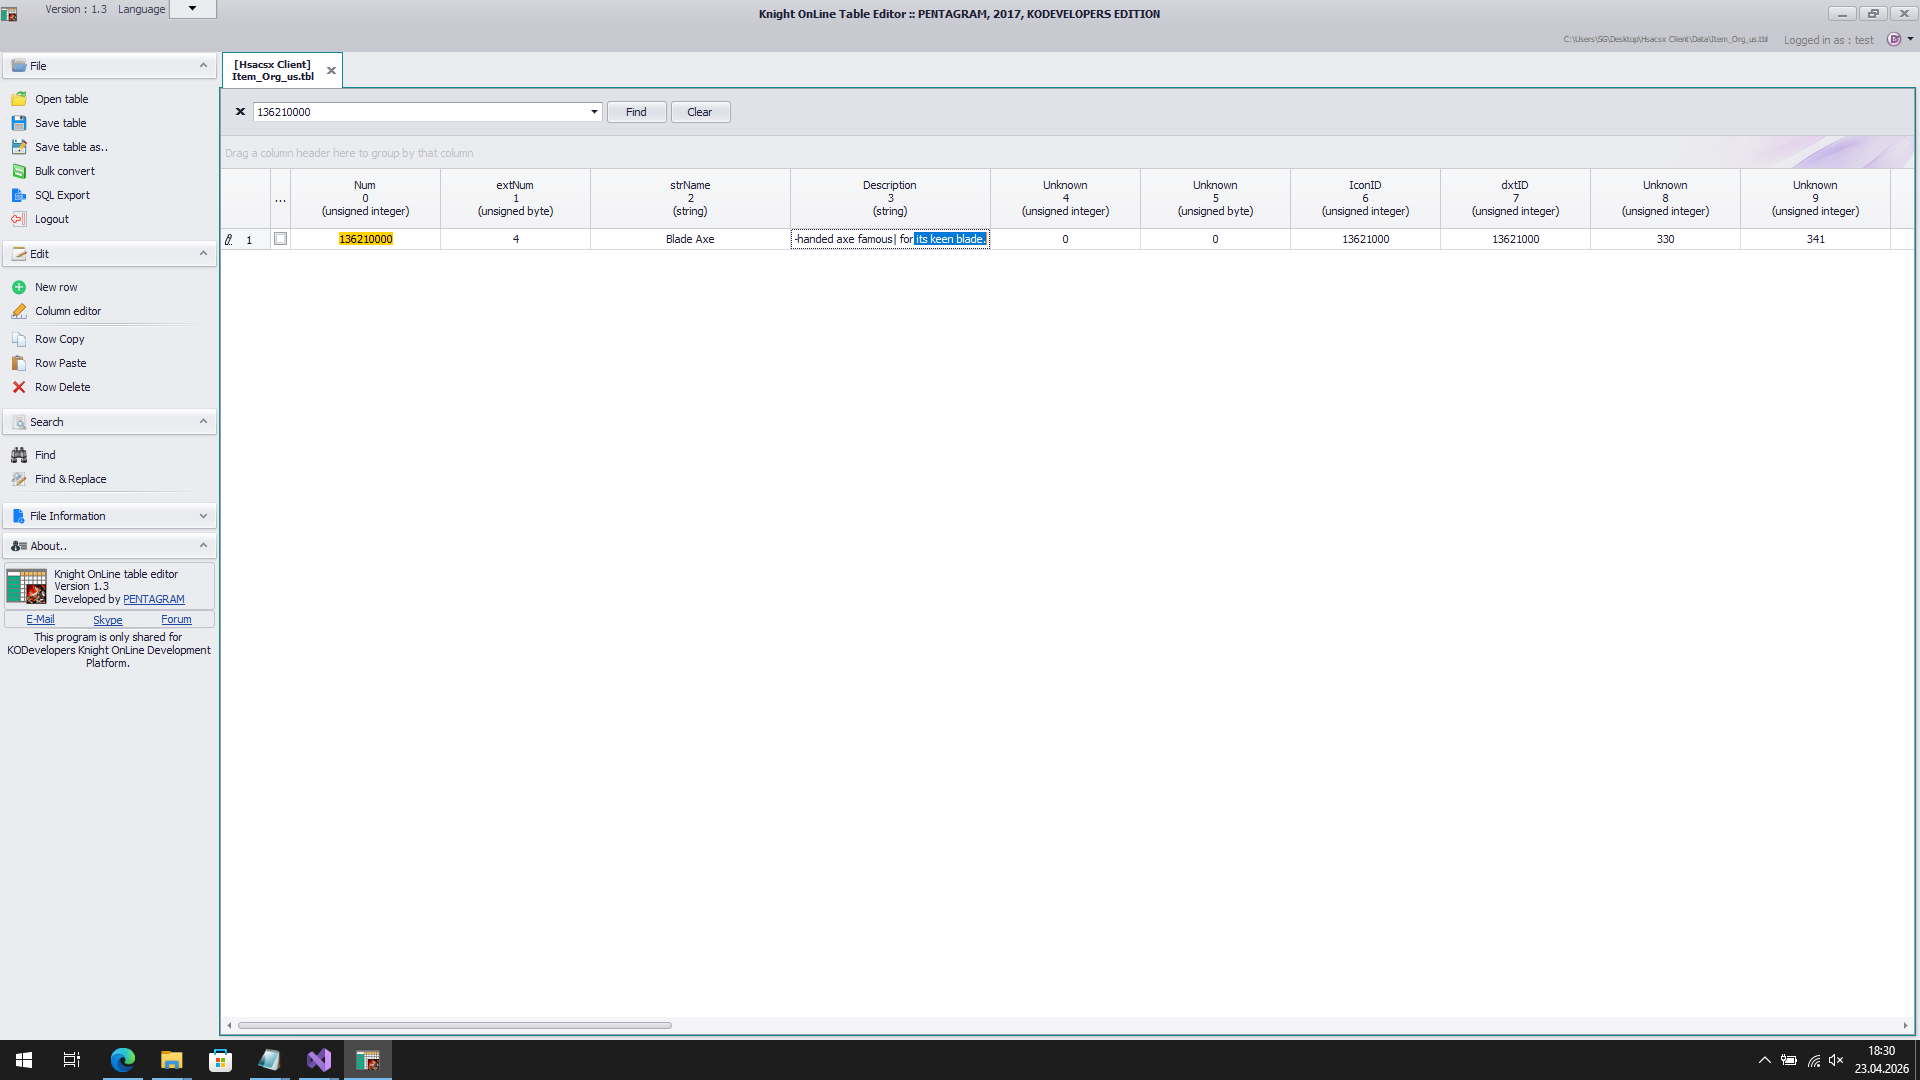
Task: Switch to the Item_Org_us.tbl tab
Action: (273, 71)
